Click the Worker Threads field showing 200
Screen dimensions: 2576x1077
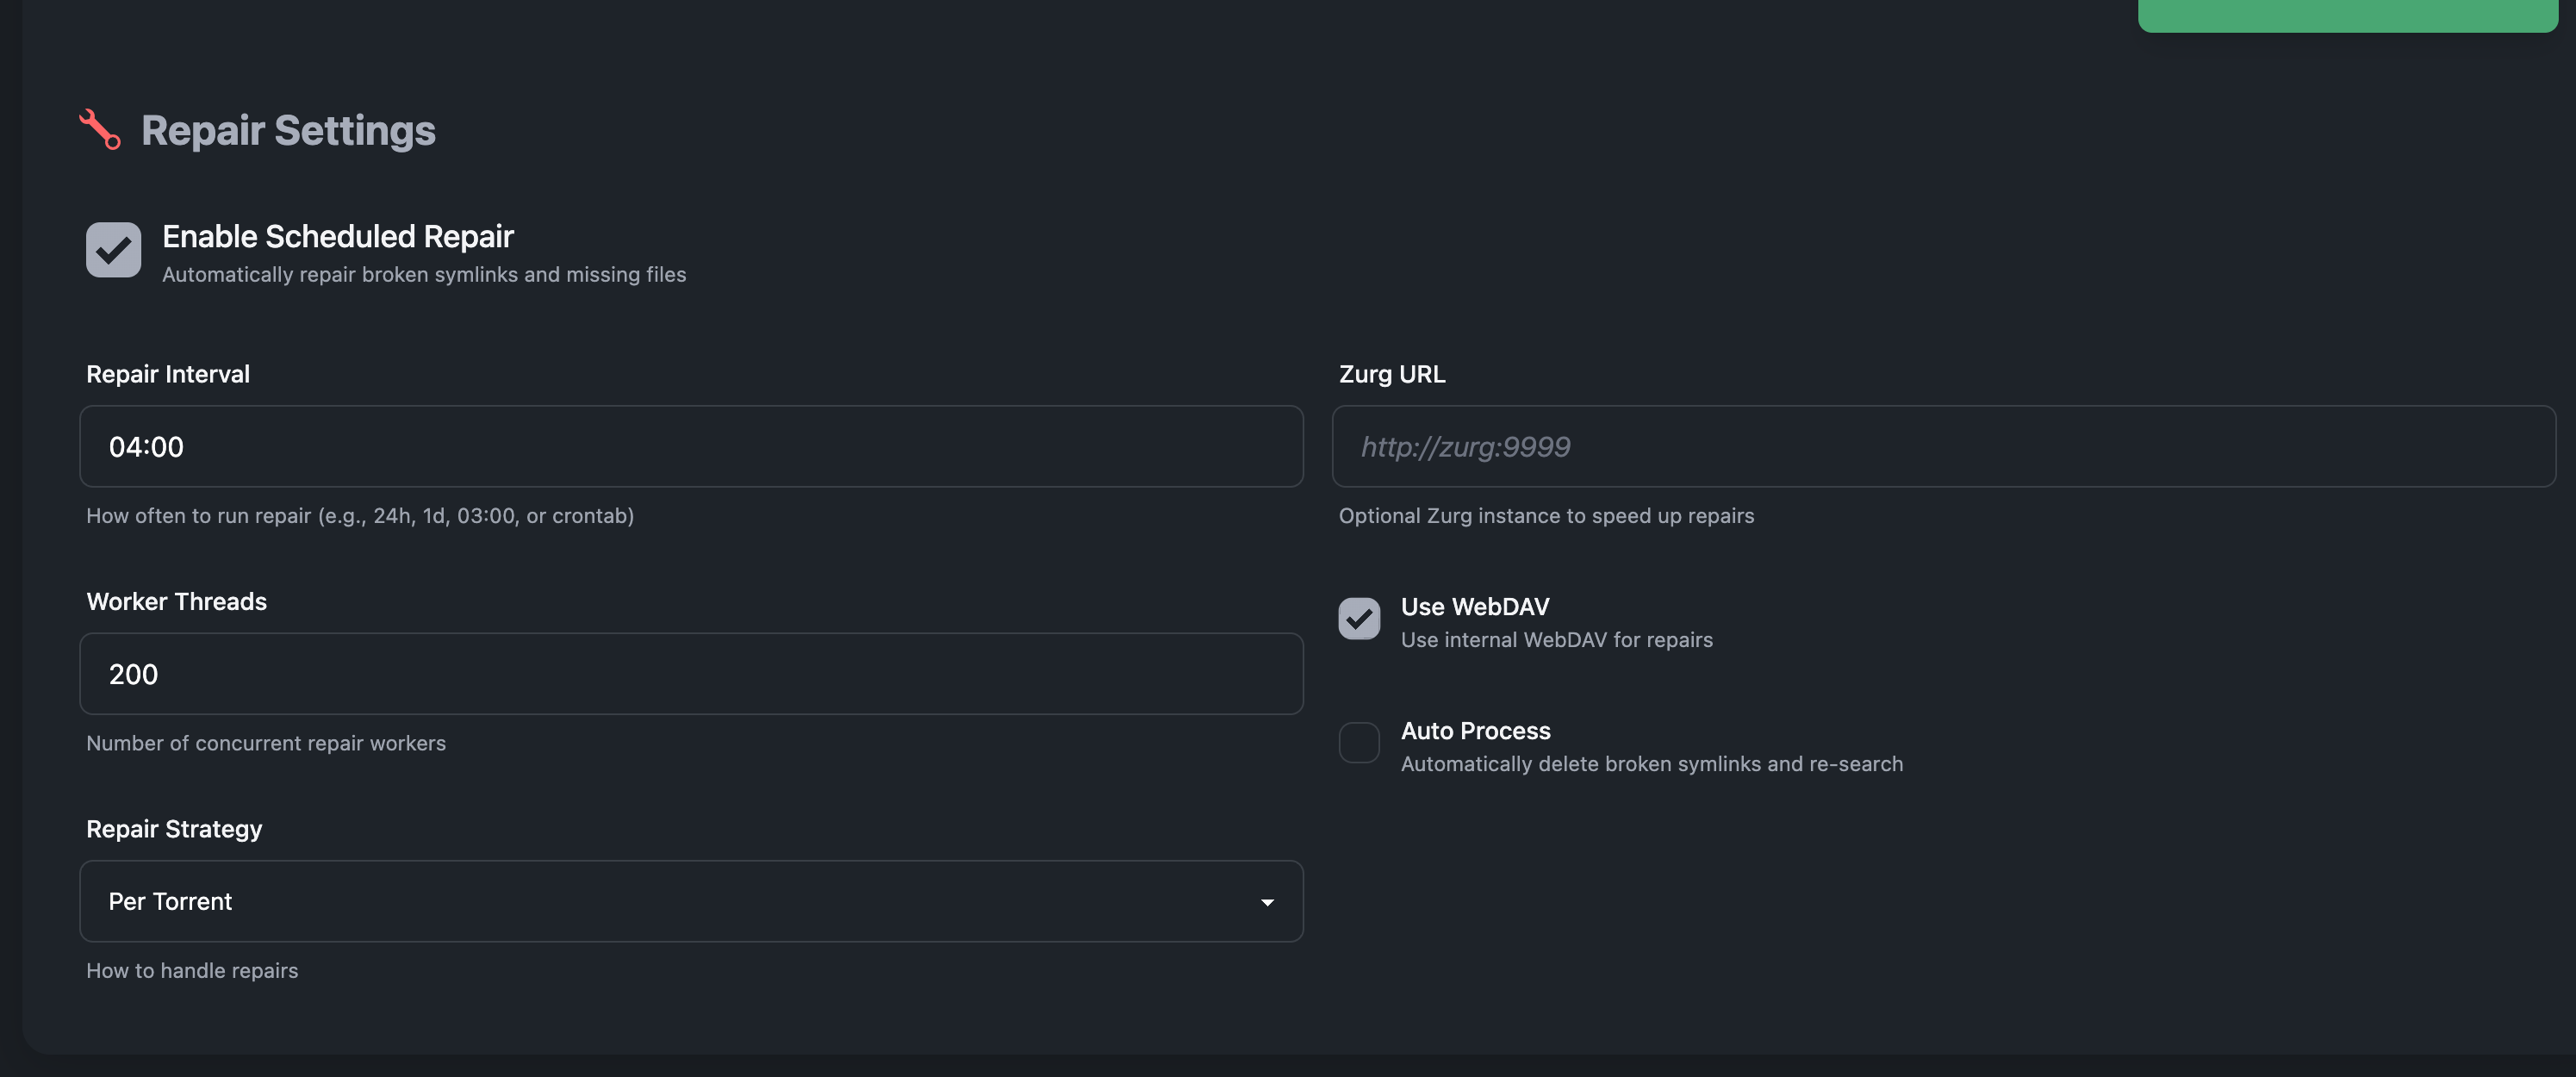coord(691,674)
